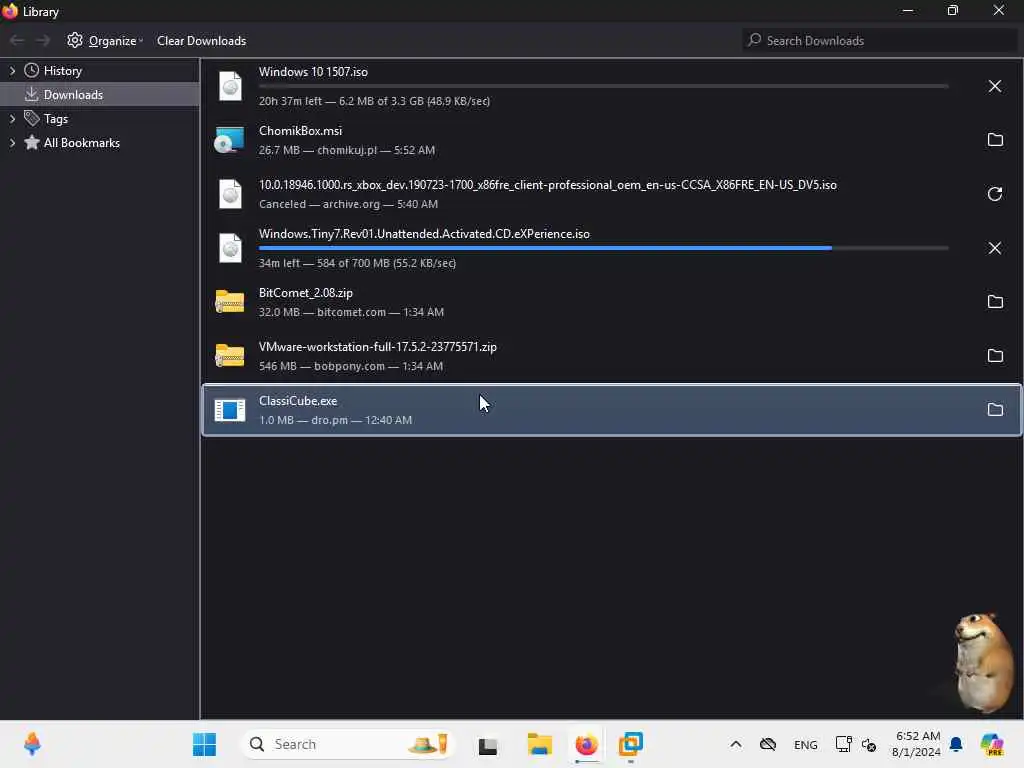Click the Windows 10 1507.iso progress bar
This screenshot has width=1024, height=768.
point(603,86)
